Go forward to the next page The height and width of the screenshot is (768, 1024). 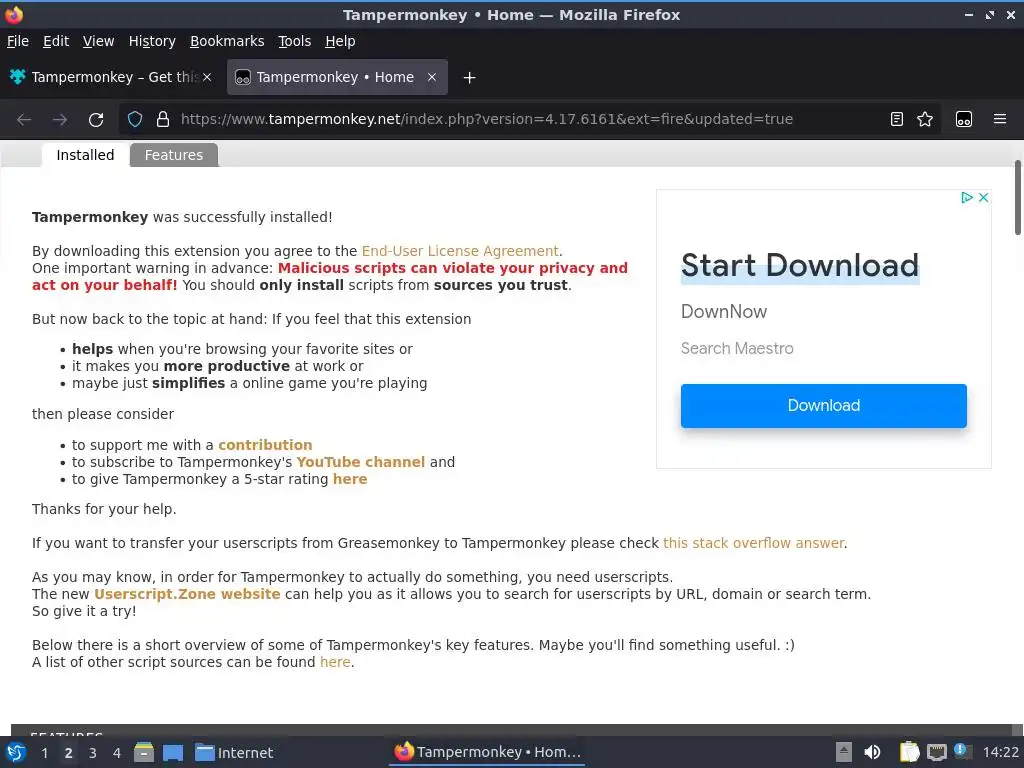[x=60, y=120]
